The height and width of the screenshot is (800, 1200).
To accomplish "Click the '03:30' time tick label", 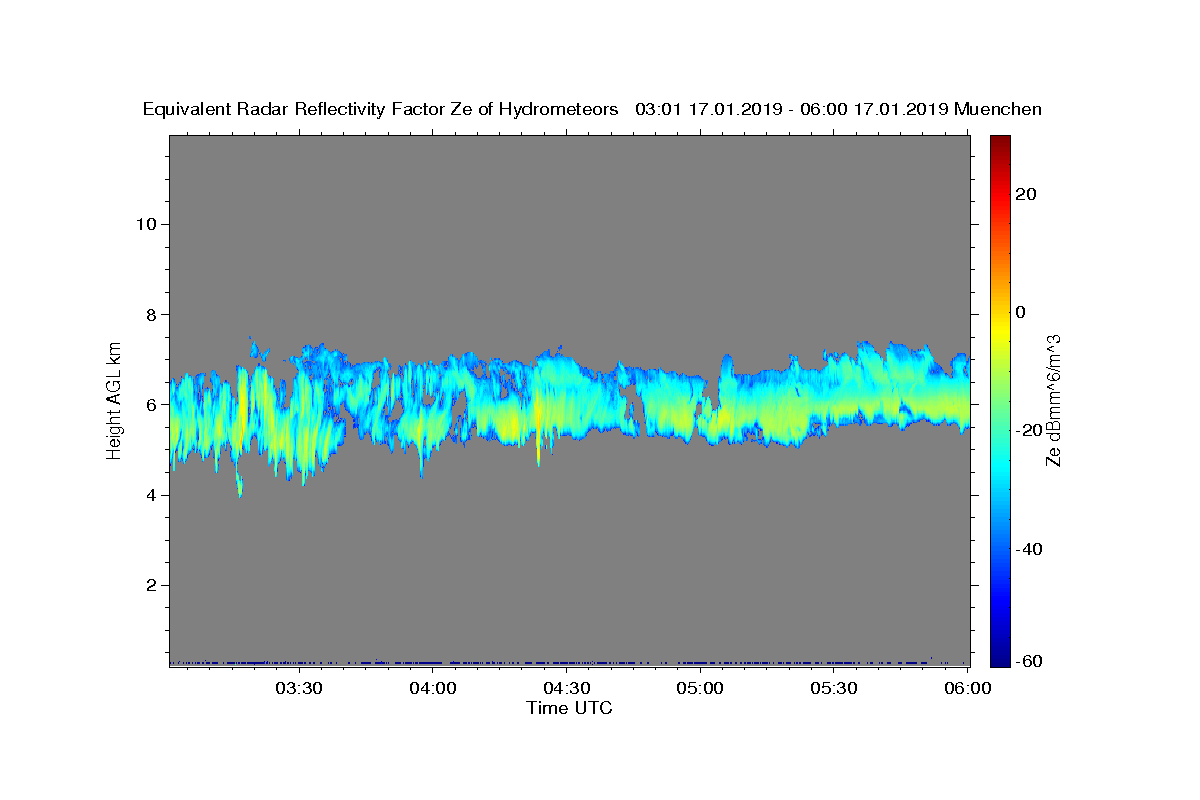I will [299, 689].
